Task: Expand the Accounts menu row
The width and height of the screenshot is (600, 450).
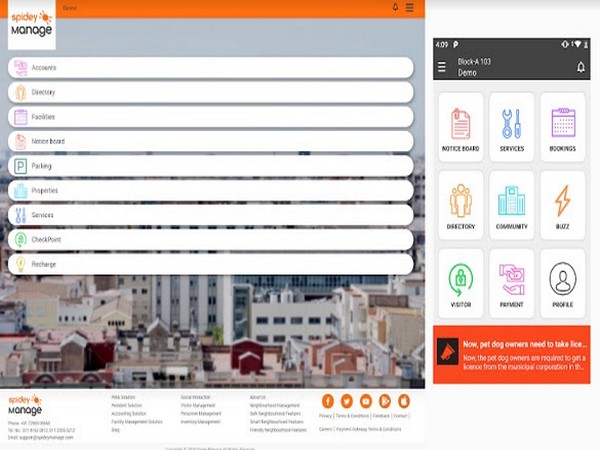Action: tap(210, 68)
